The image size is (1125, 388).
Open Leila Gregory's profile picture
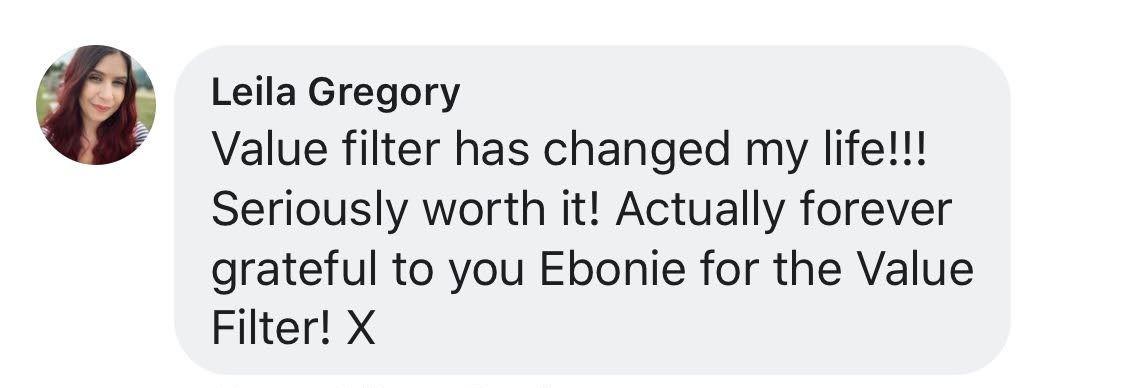tap(95, 105)
